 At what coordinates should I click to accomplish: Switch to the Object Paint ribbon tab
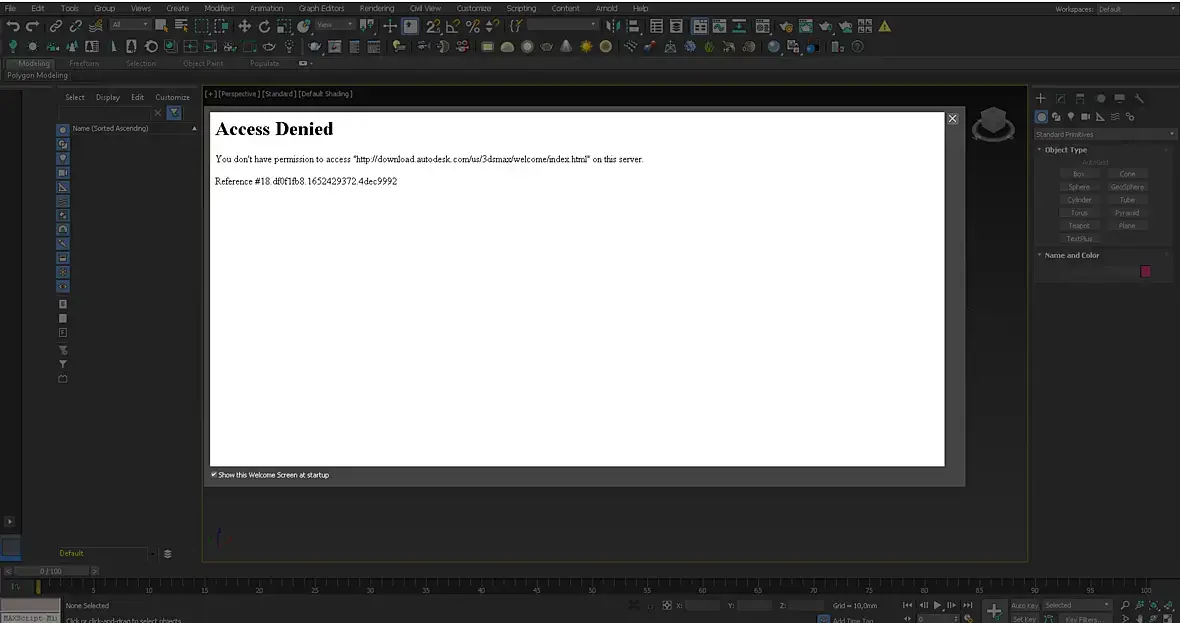coord(203,64)
